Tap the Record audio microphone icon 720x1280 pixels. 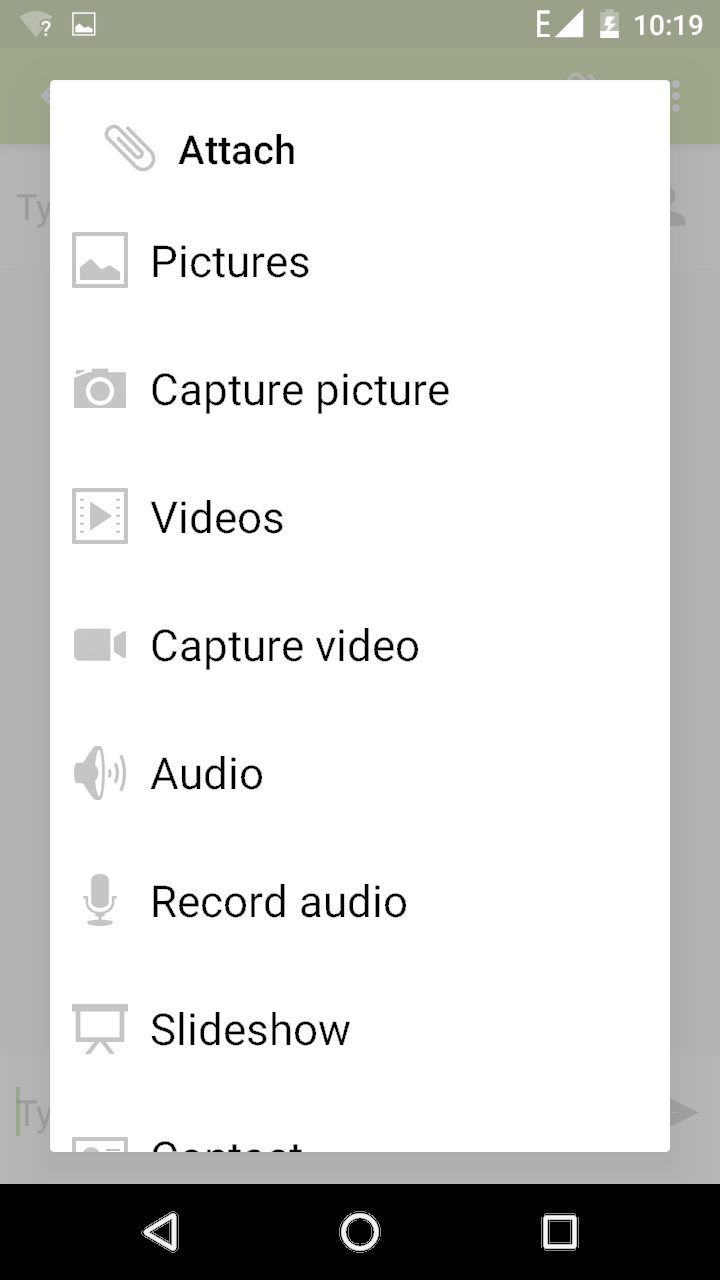[100, 900]
